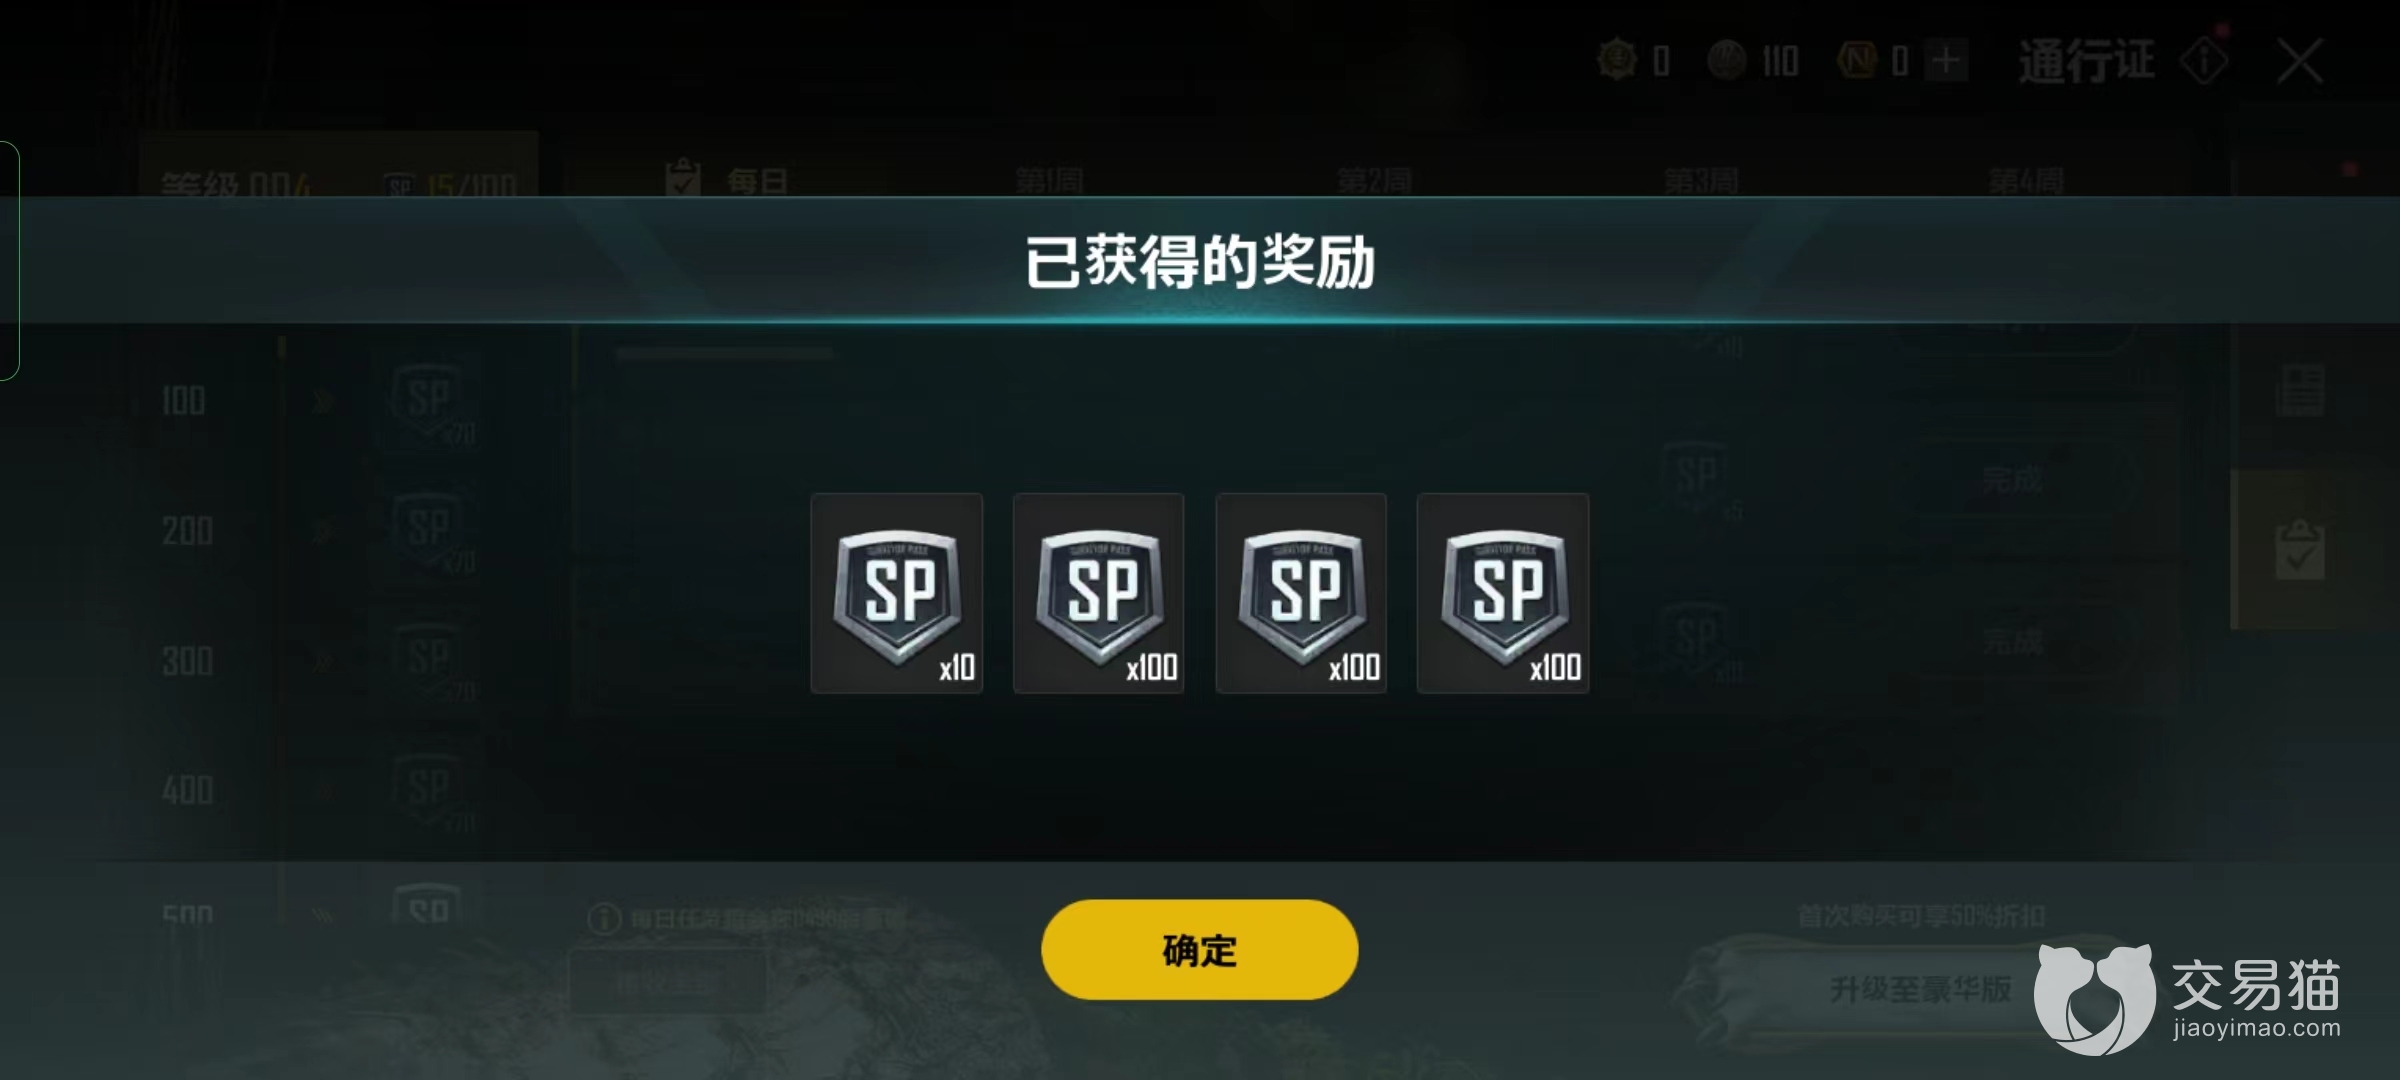Open the list sidebar icon on right
Image resolution: width=2400 pixels, height=1080 pixels.
coord(2300,391)
